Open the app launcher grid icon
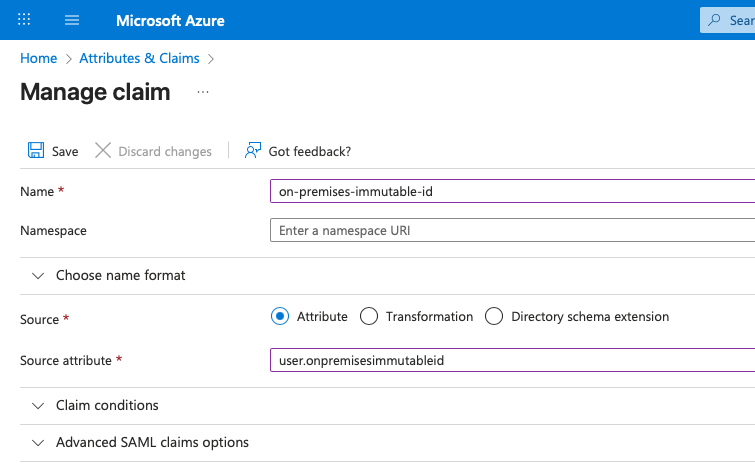Screen dimensions: 755x474 [24, 20]
